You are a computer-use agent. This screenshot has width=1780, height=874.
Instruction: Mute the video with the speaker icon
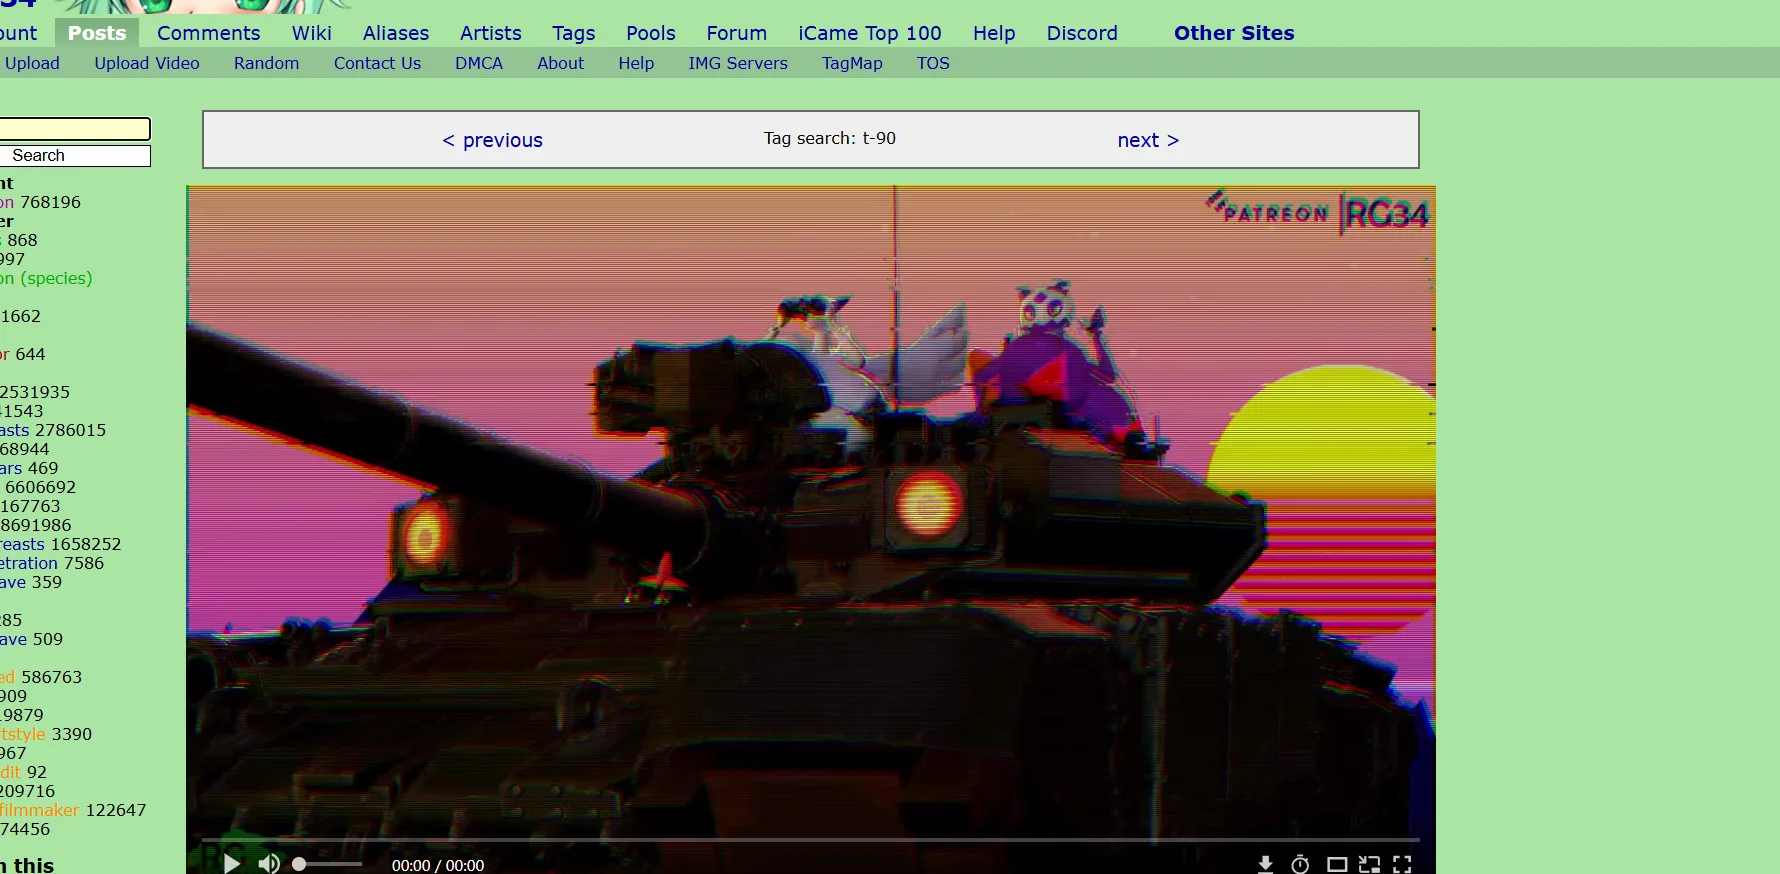point(269,864)
